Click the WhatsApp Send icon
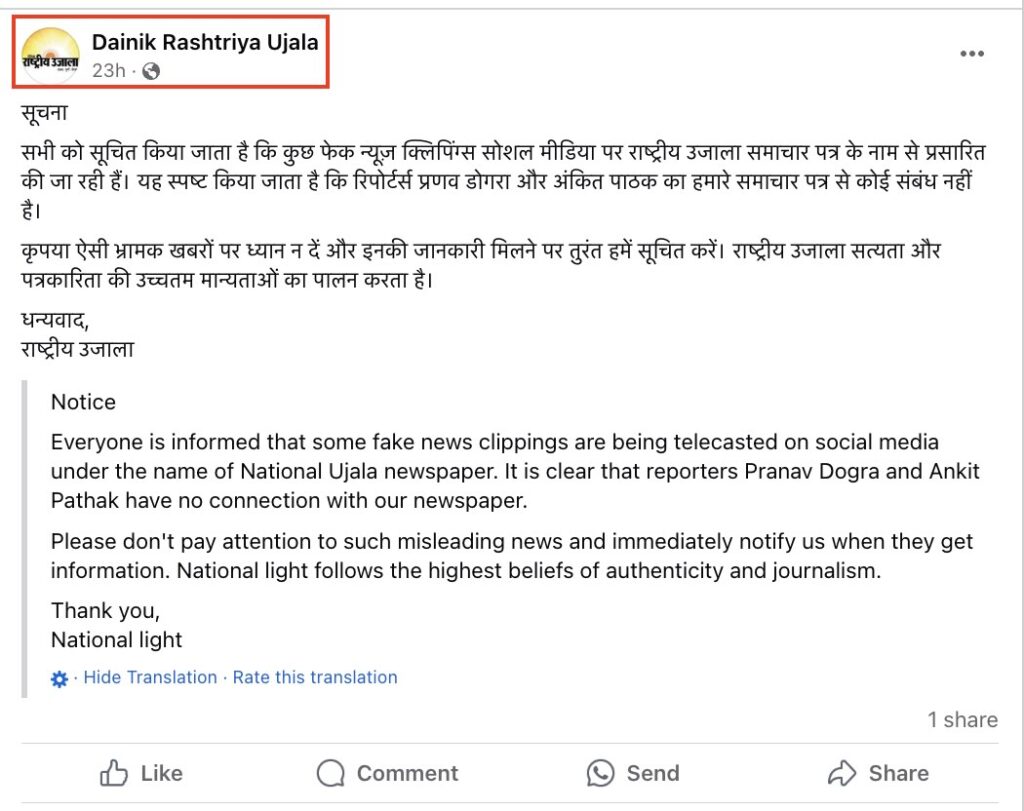1024x811 pixels. [x=600, y=773]
